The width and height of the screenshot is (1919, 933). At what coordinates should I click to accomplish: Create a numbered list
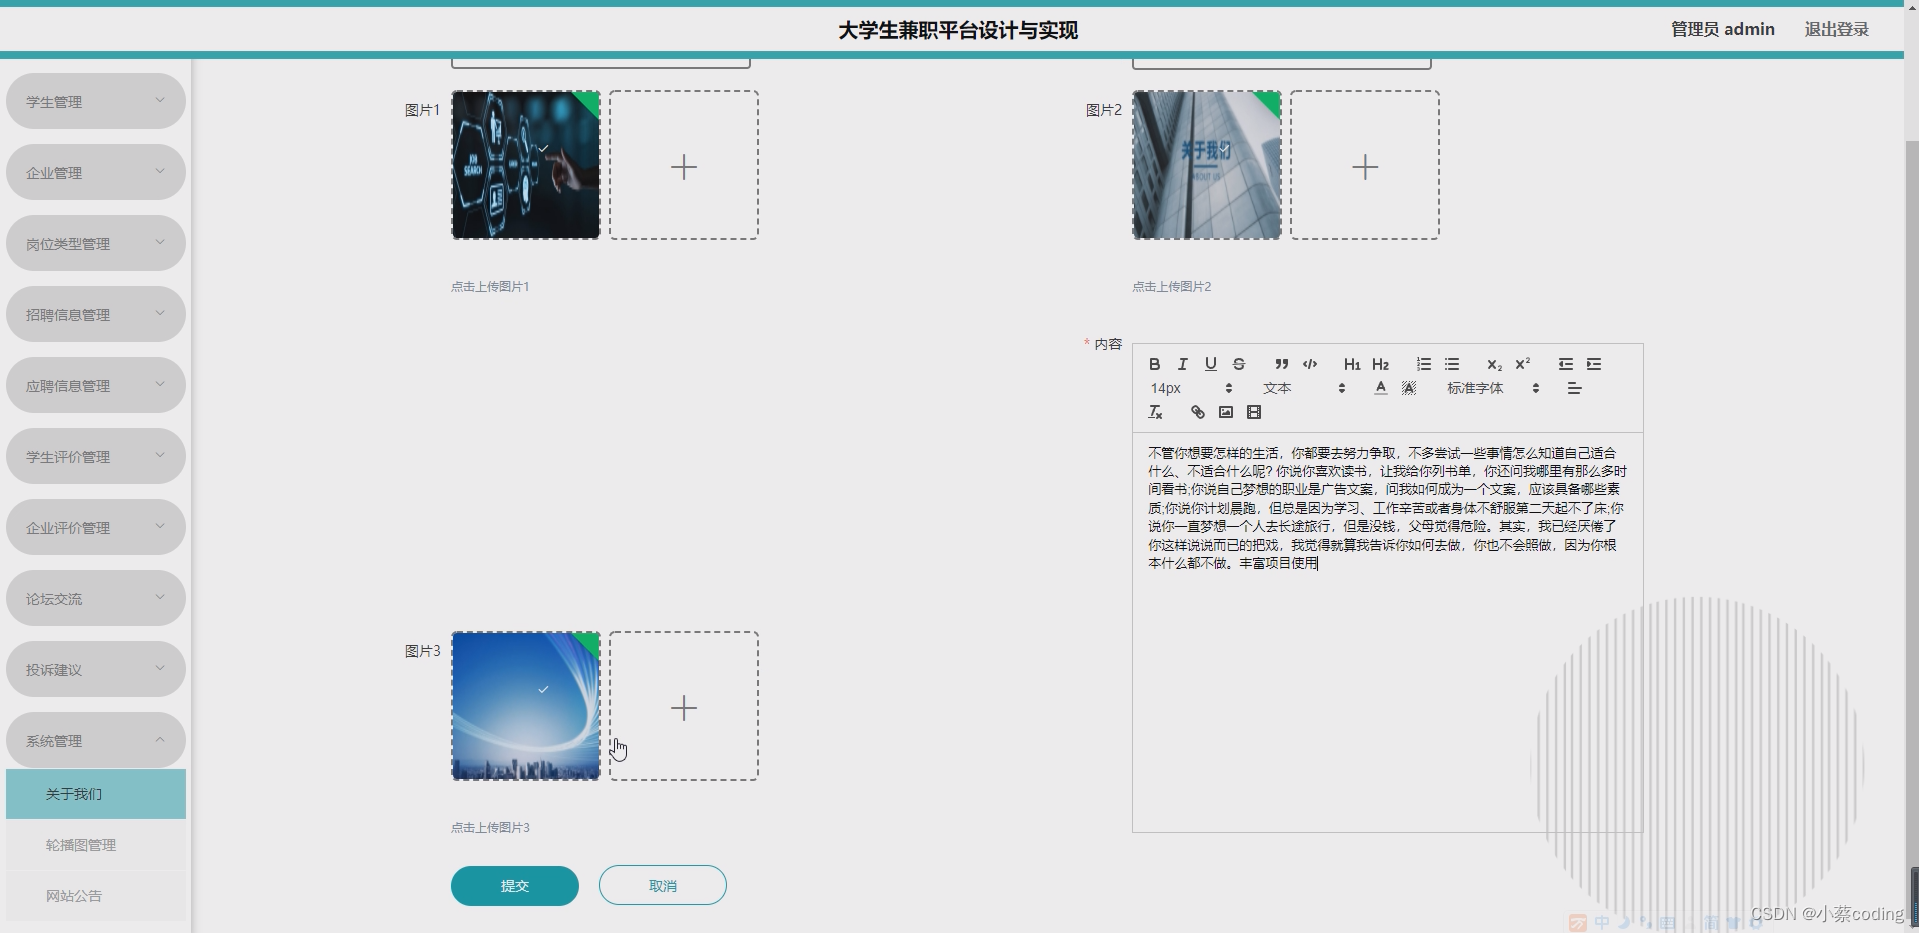(x=1423, y=364)
